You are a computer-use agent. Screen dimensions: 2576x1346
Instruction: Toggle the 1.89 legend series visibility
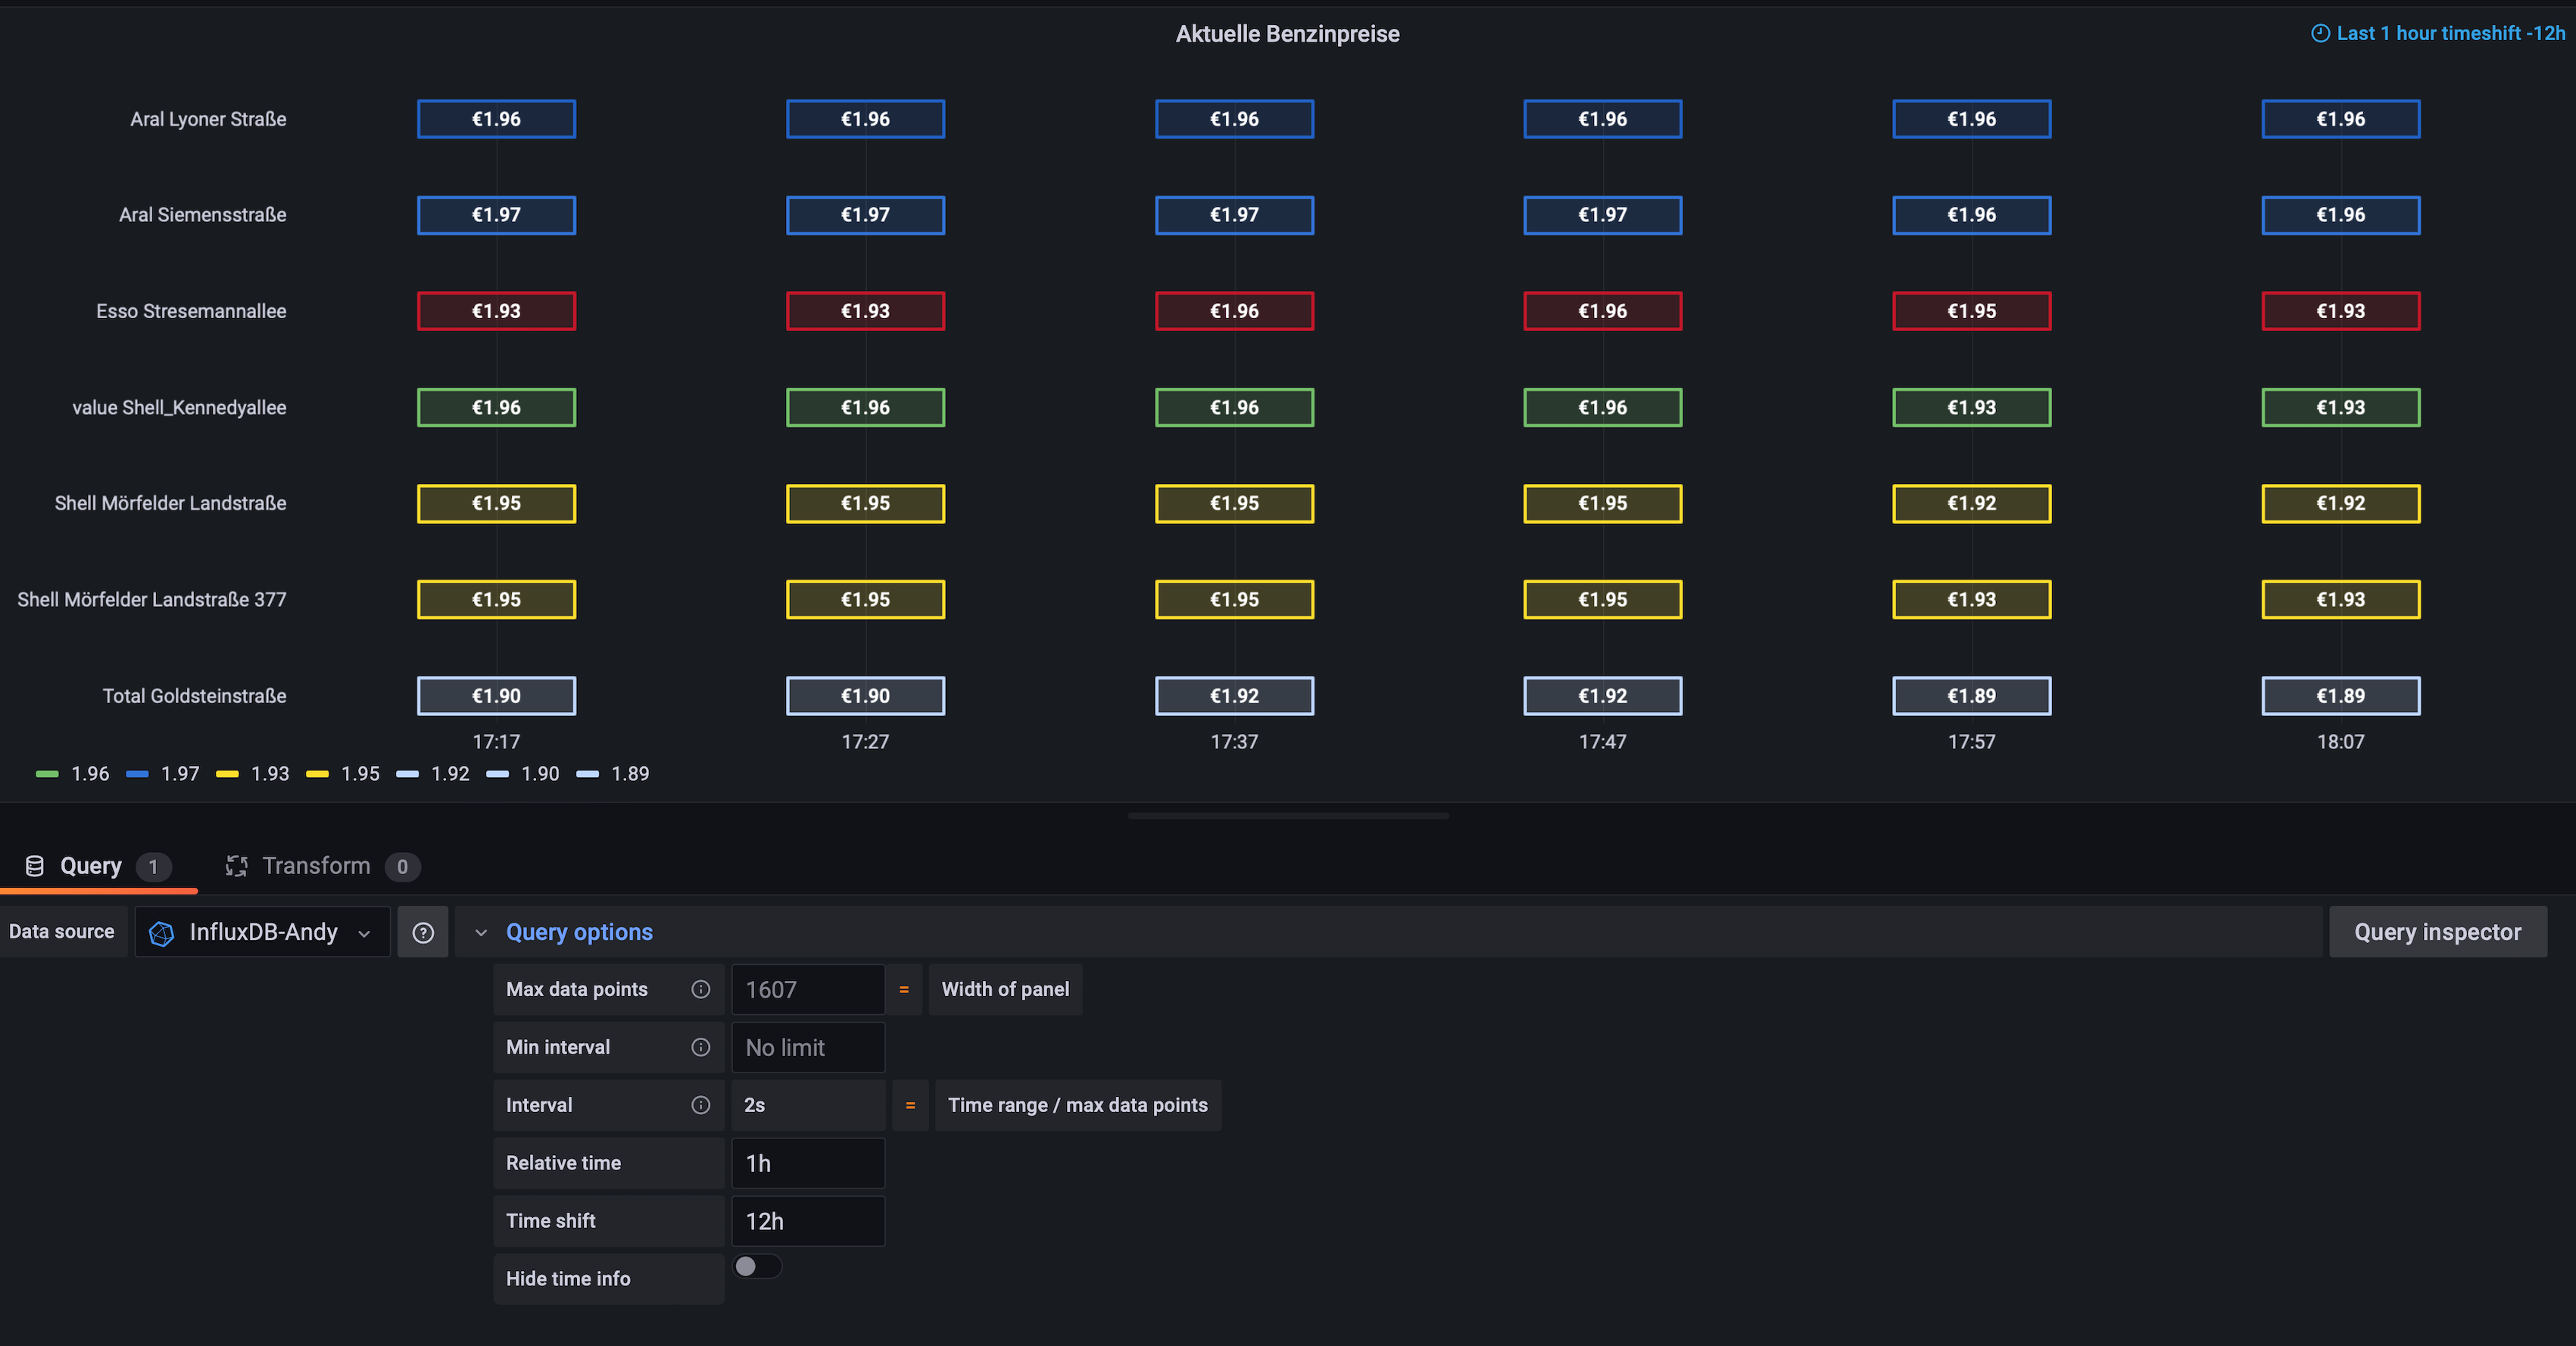[x=629, y=774]
